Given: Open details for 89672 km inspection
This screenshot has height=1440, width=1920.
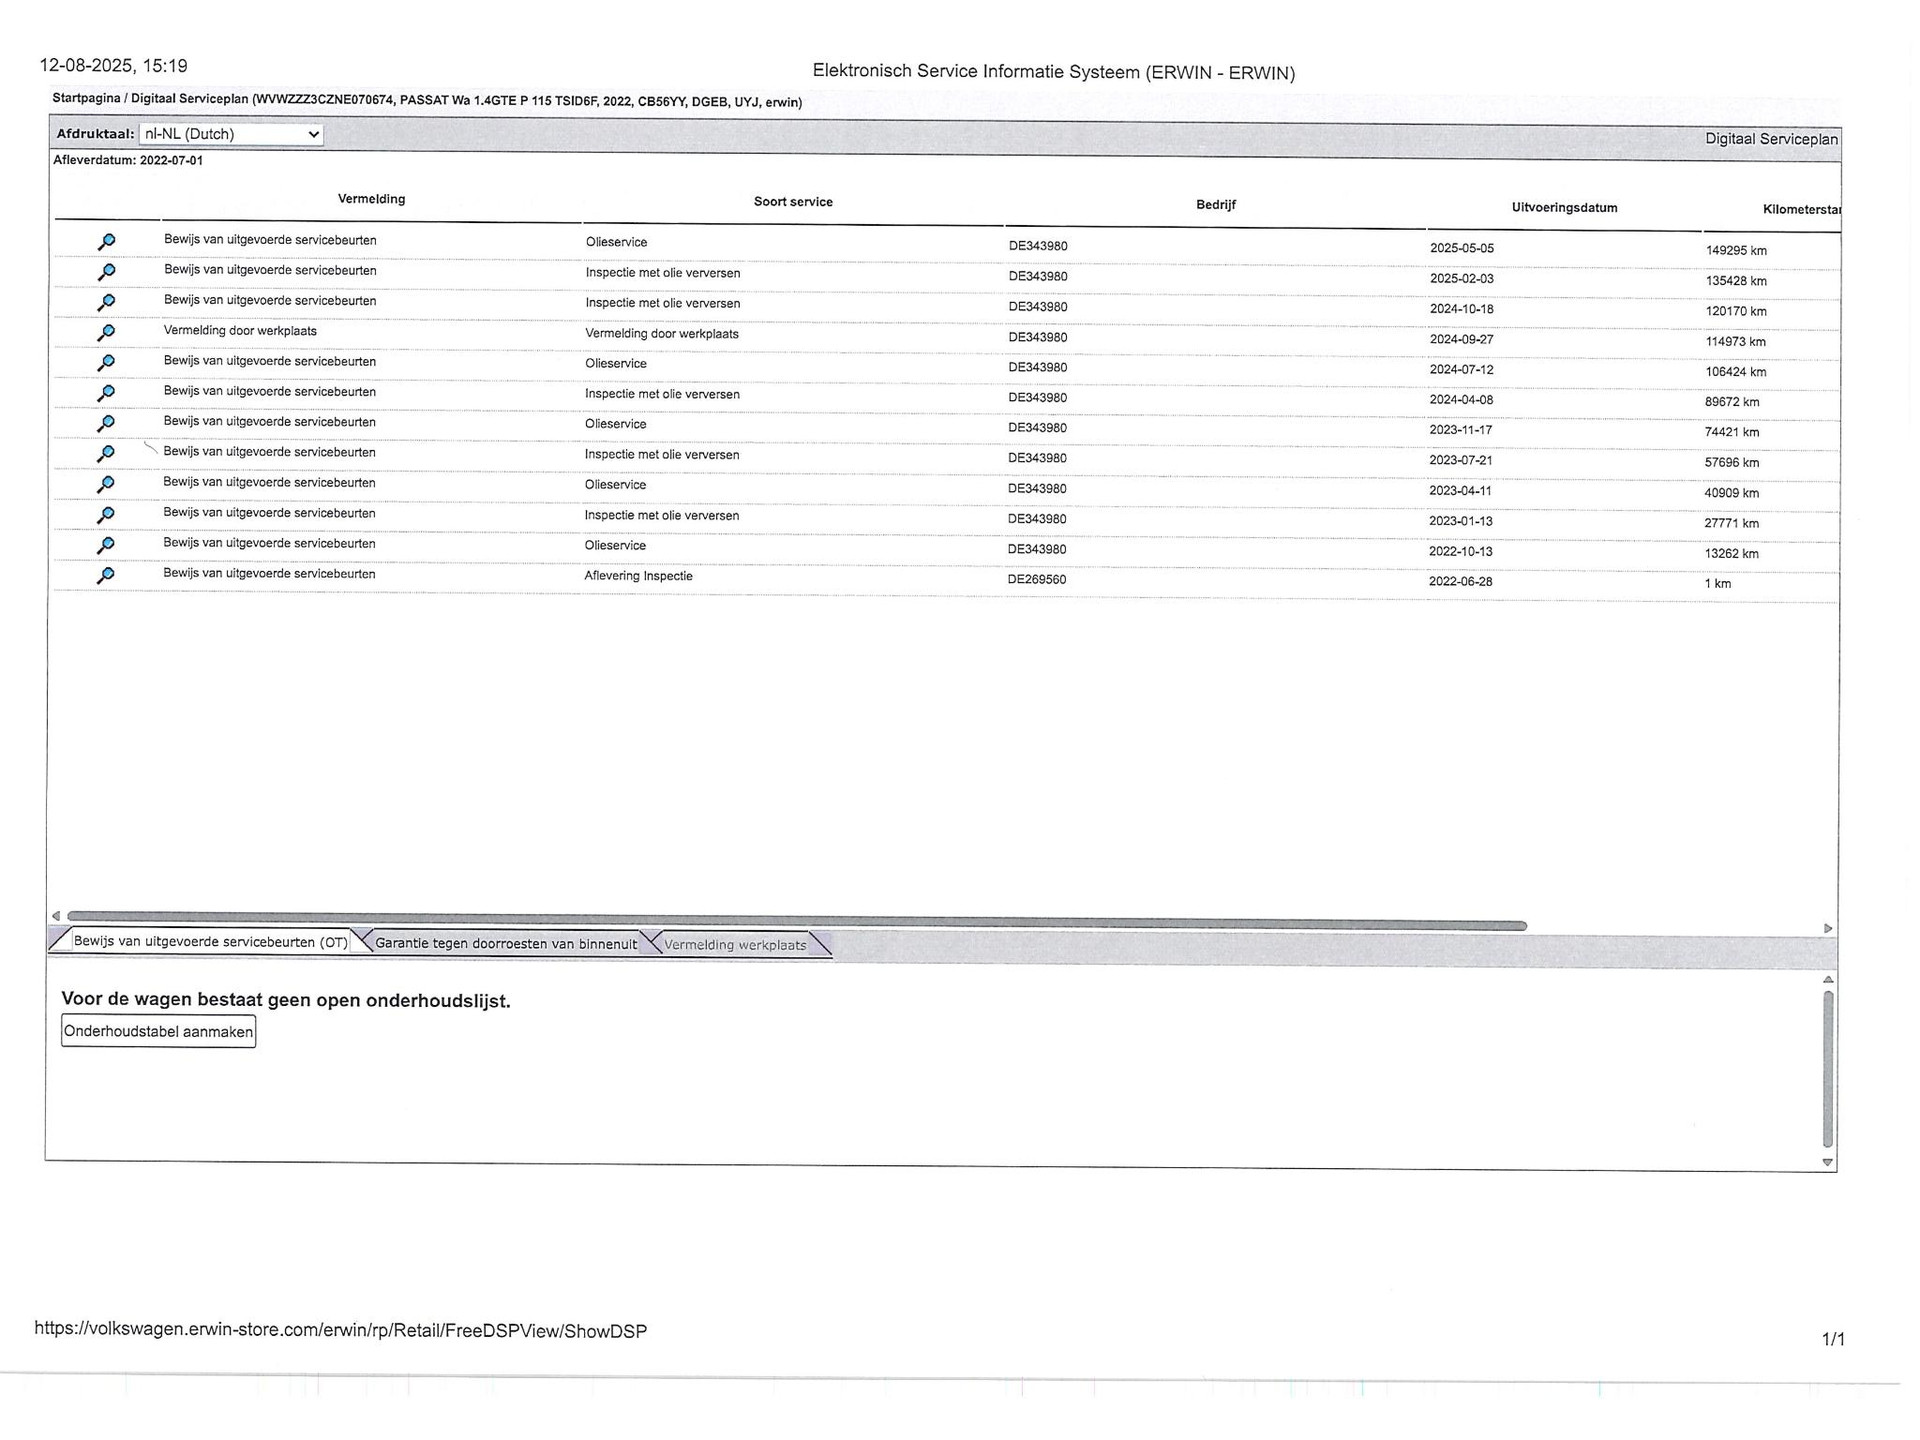Looking at the screenshot, I should point(106,393).
